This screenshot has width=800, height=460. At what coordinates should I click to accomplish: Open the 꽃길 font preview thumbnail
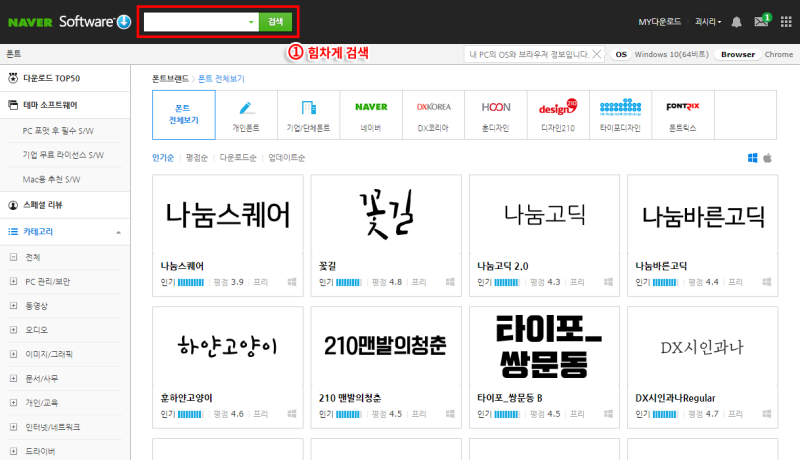pos(386,214)
